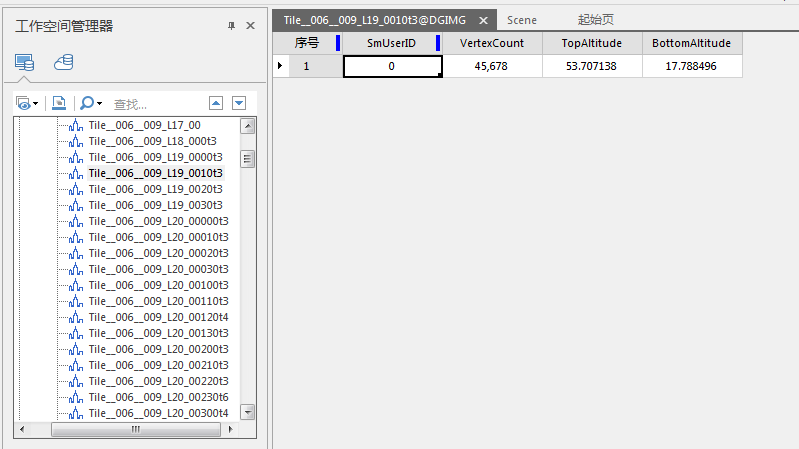The height and width of the screenshot is (449, 799).
Task: Select tree item Tile__006__009_L17_00
Action: (144, 125)
